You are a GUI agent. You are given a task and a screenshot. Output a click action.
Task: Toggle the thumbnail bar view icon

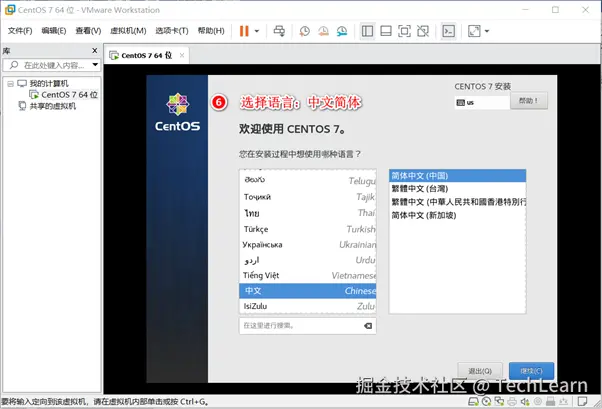tap(386, 31)
